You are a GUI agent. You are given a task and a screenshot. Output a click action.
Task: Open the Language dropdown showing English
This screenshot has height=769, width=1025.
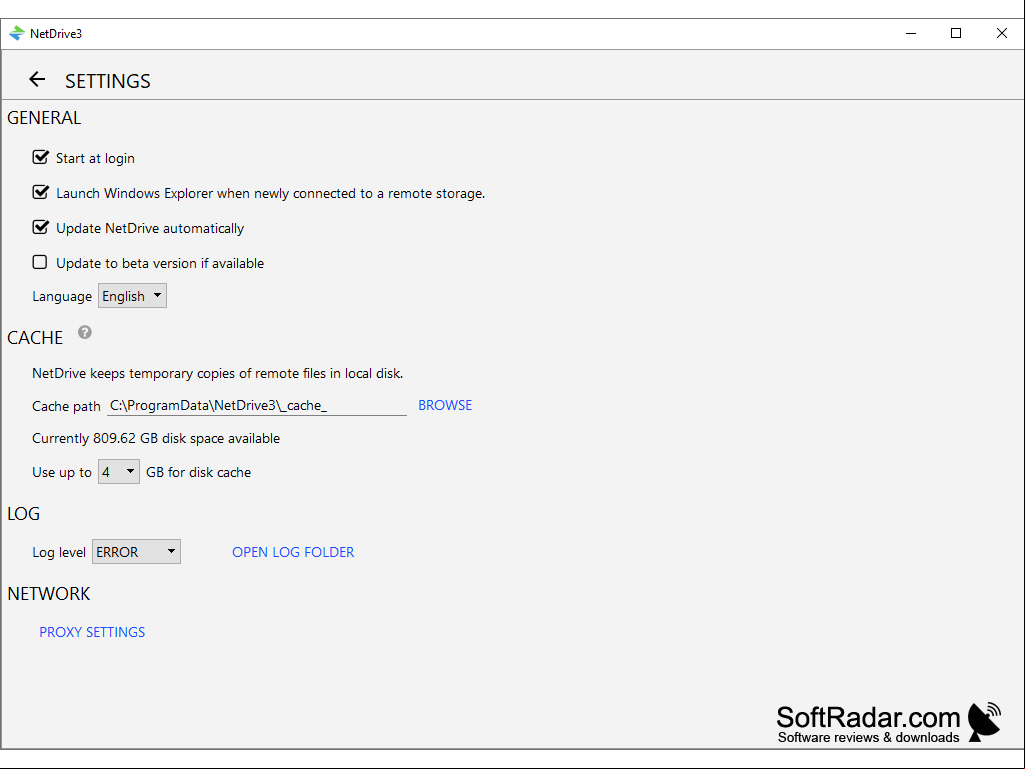pyautogui.click(x=132, y=296)
